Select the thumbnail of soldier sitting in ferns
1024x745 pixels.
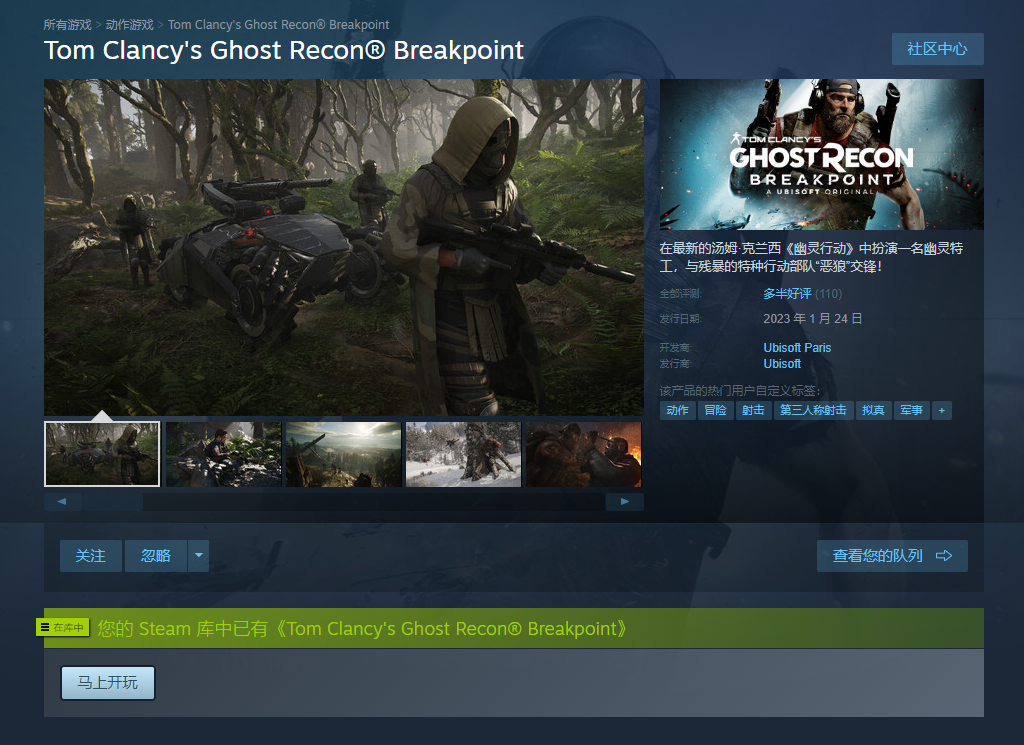[223, 454]
